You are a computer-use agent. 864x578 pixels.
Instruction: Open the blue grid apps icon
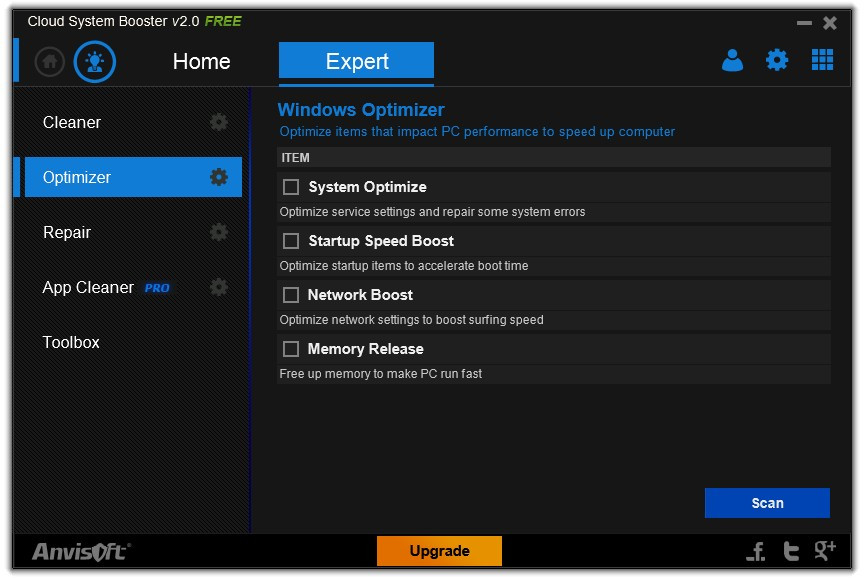pos(822,60)
